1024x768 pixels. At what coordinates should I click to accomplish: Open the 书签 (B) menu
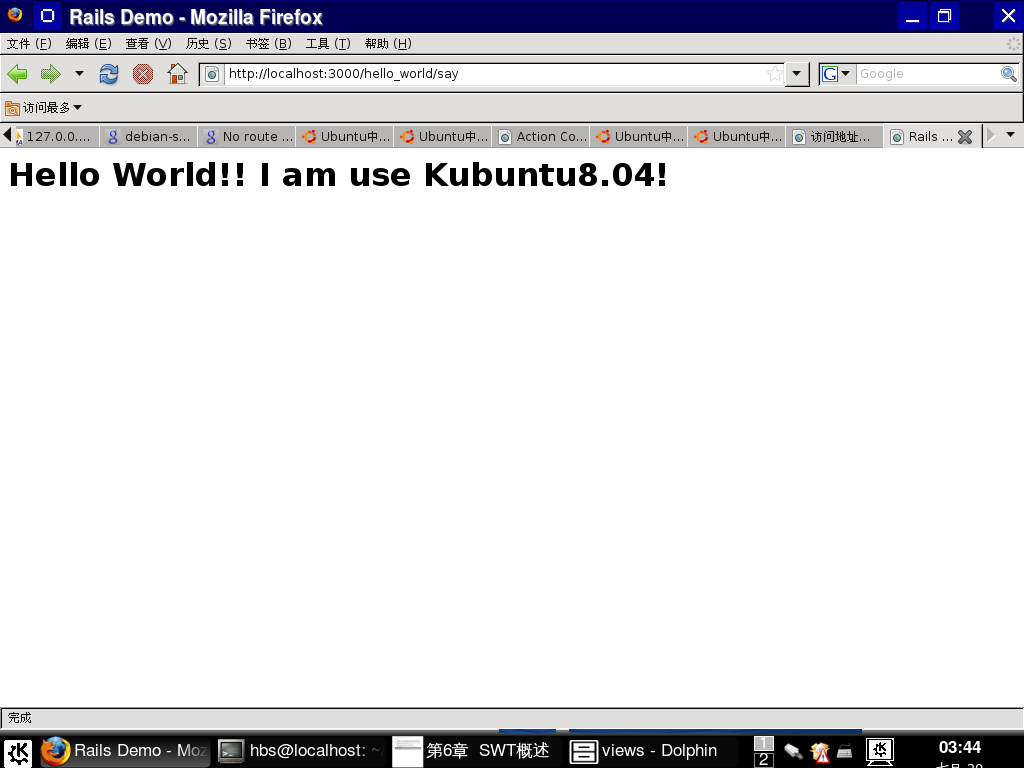[268, 44]
